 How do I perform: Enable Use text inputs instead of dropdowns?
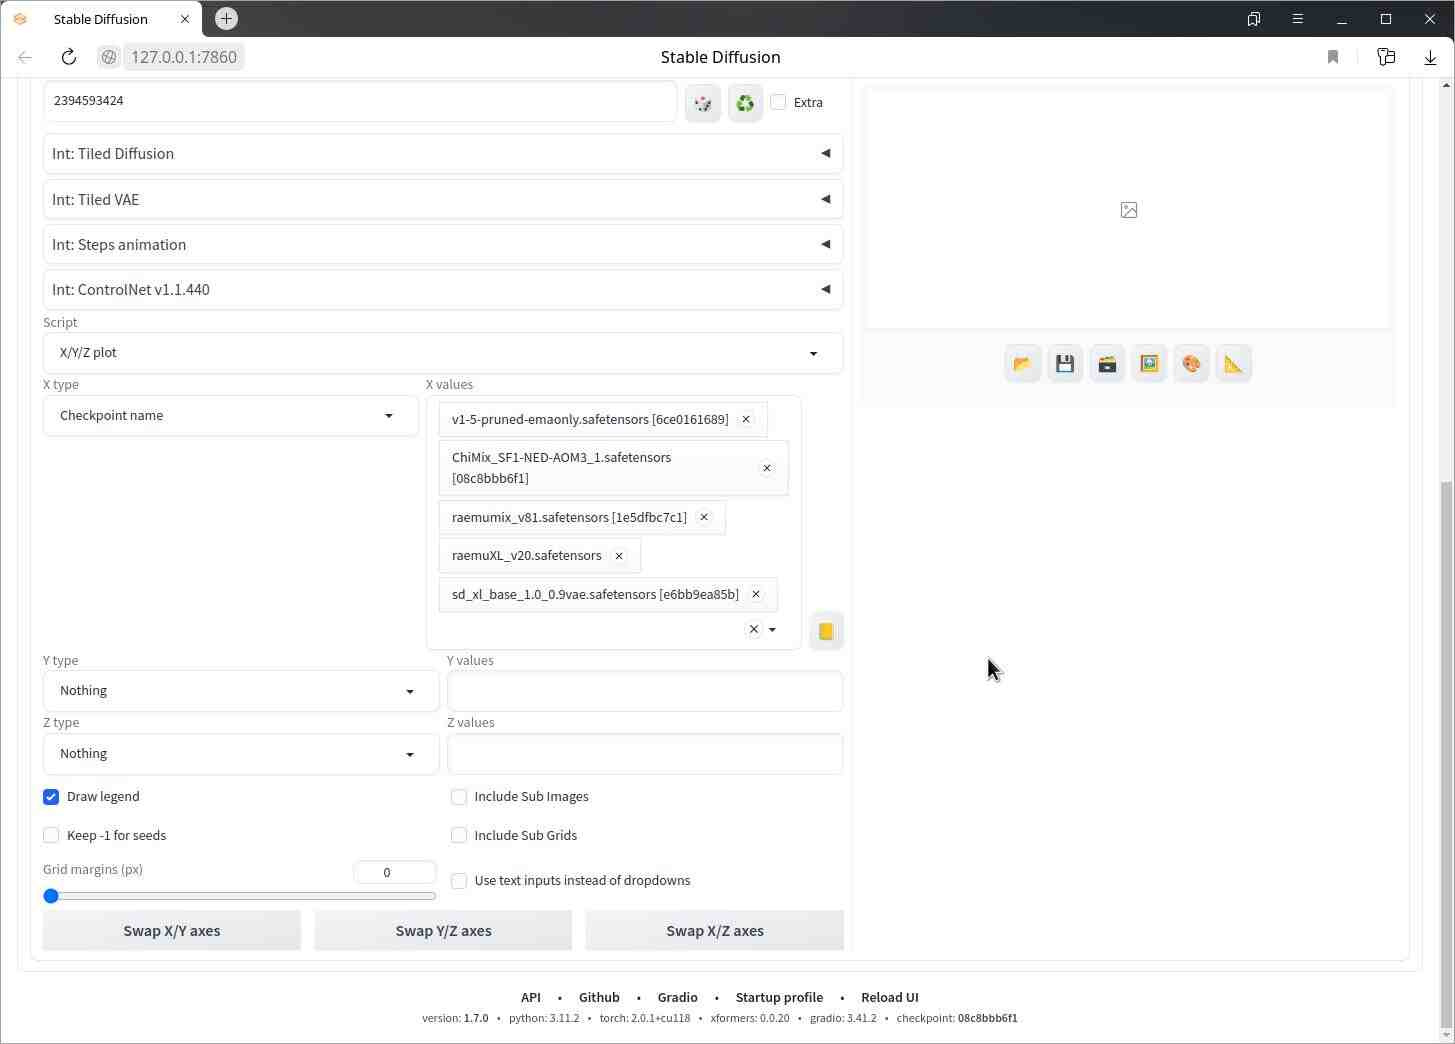(459, 881)
